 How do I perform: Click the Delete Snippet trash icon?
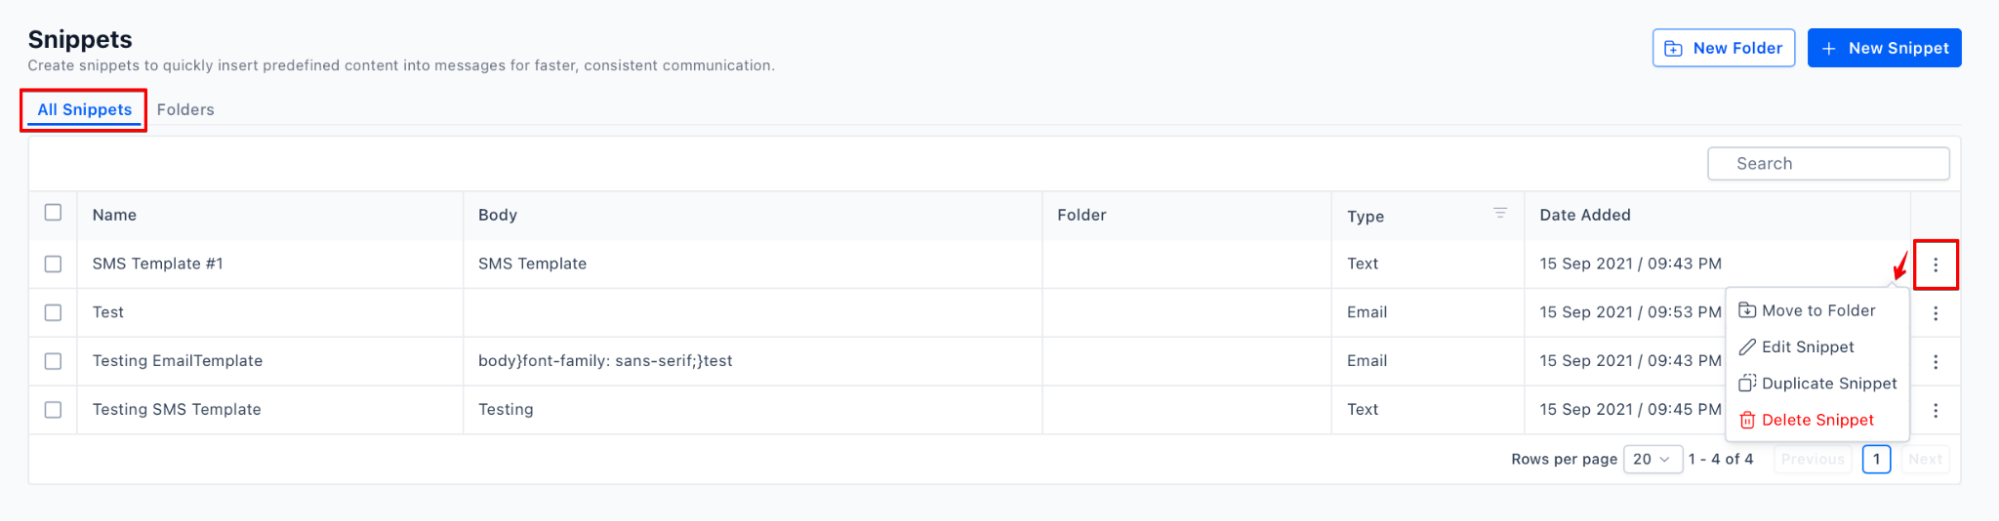click(x=1747, y=420)
